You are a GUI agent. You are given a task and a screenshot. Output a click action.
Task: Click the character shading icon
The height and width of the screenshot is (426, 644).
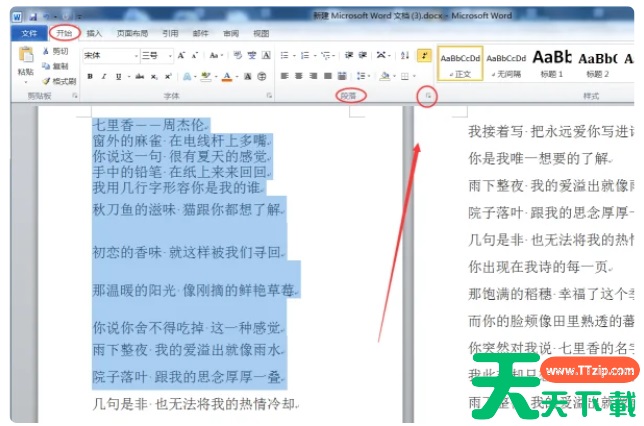[x=248, y=76]
